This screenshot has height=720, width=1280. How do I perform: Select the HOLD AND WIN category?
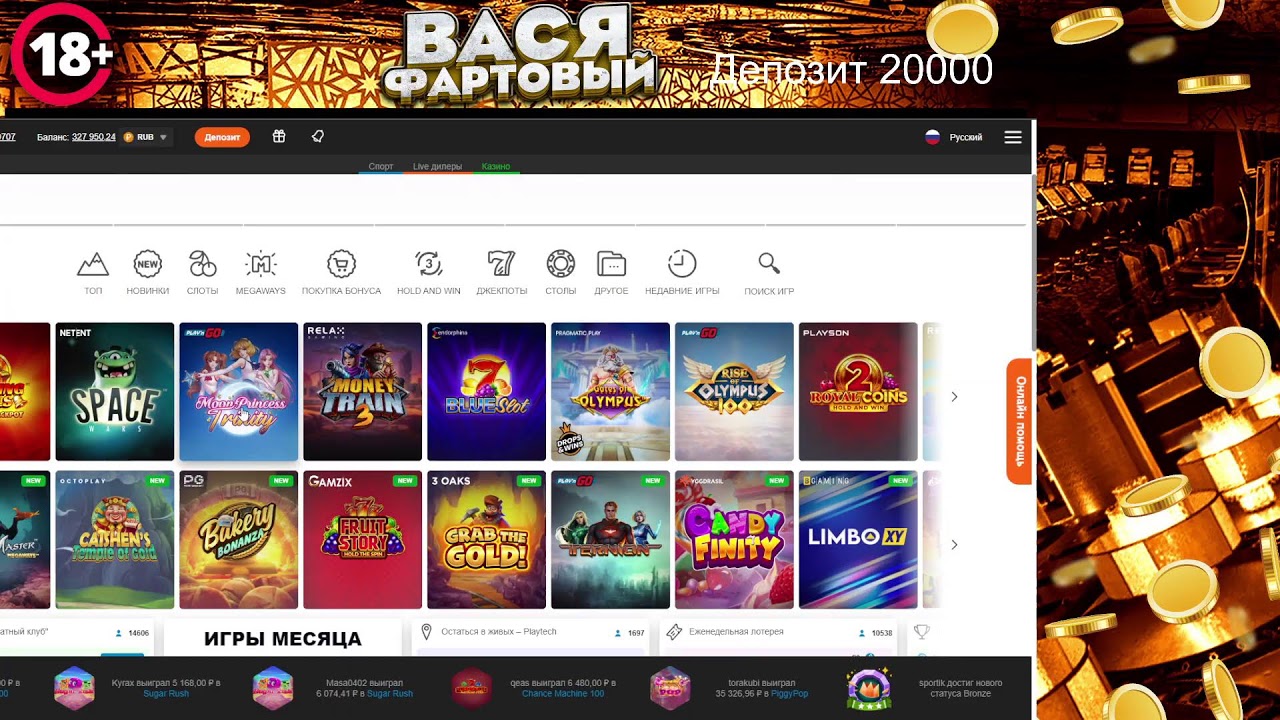pyautogui.click(x=428, y=272)
